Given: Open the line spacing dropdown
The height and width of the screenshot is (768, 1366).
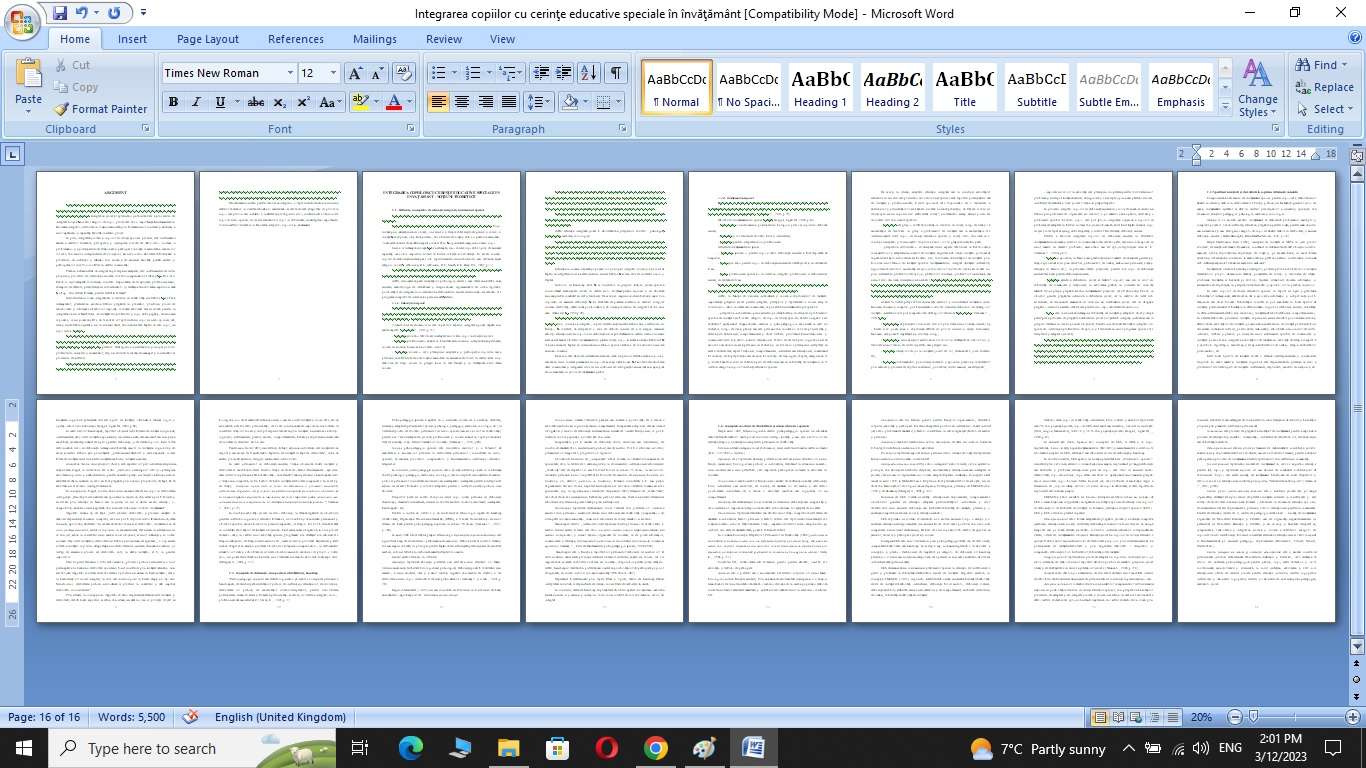Looking at the screenshot, I should (x=539, y=102).
